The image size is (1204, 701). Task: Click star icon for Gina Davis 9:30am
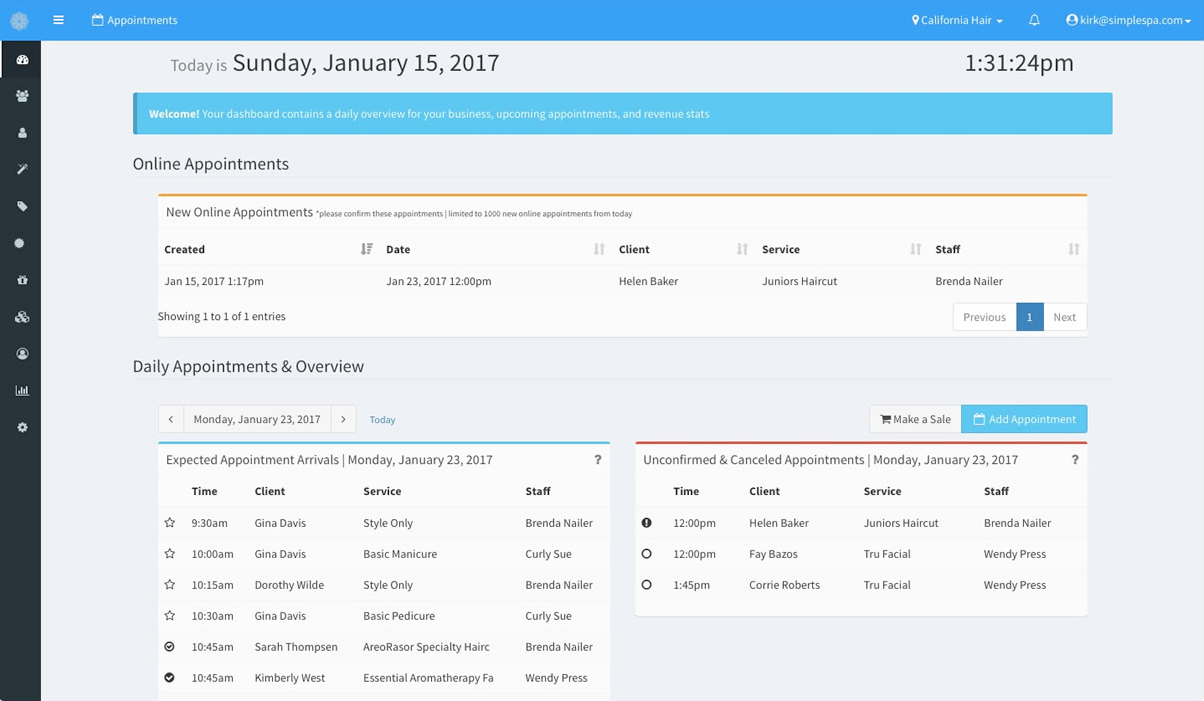[x=170, y=523]
